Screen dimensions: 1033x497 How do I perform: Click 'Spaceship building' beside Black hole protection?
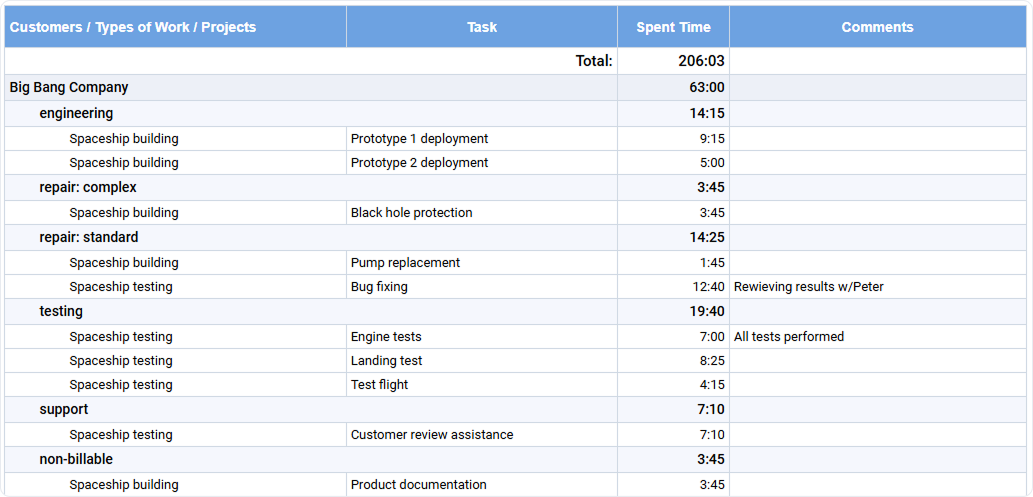tap(124, 213)
